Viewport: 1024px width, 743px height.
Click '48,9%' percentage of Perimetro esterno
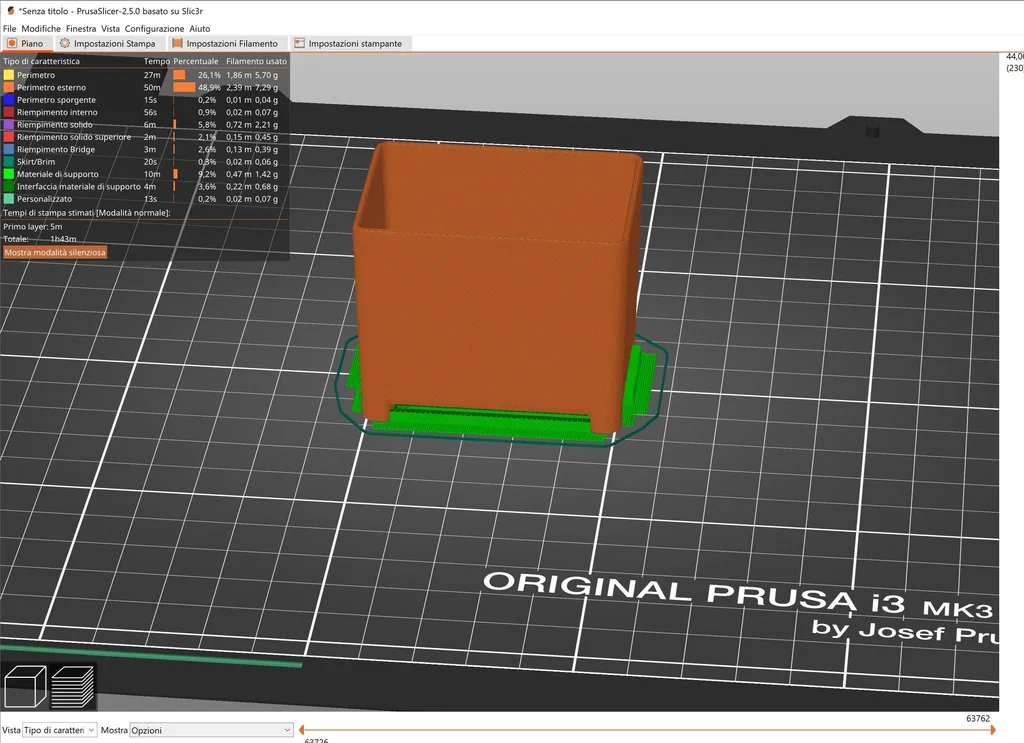tap(209, 87)
